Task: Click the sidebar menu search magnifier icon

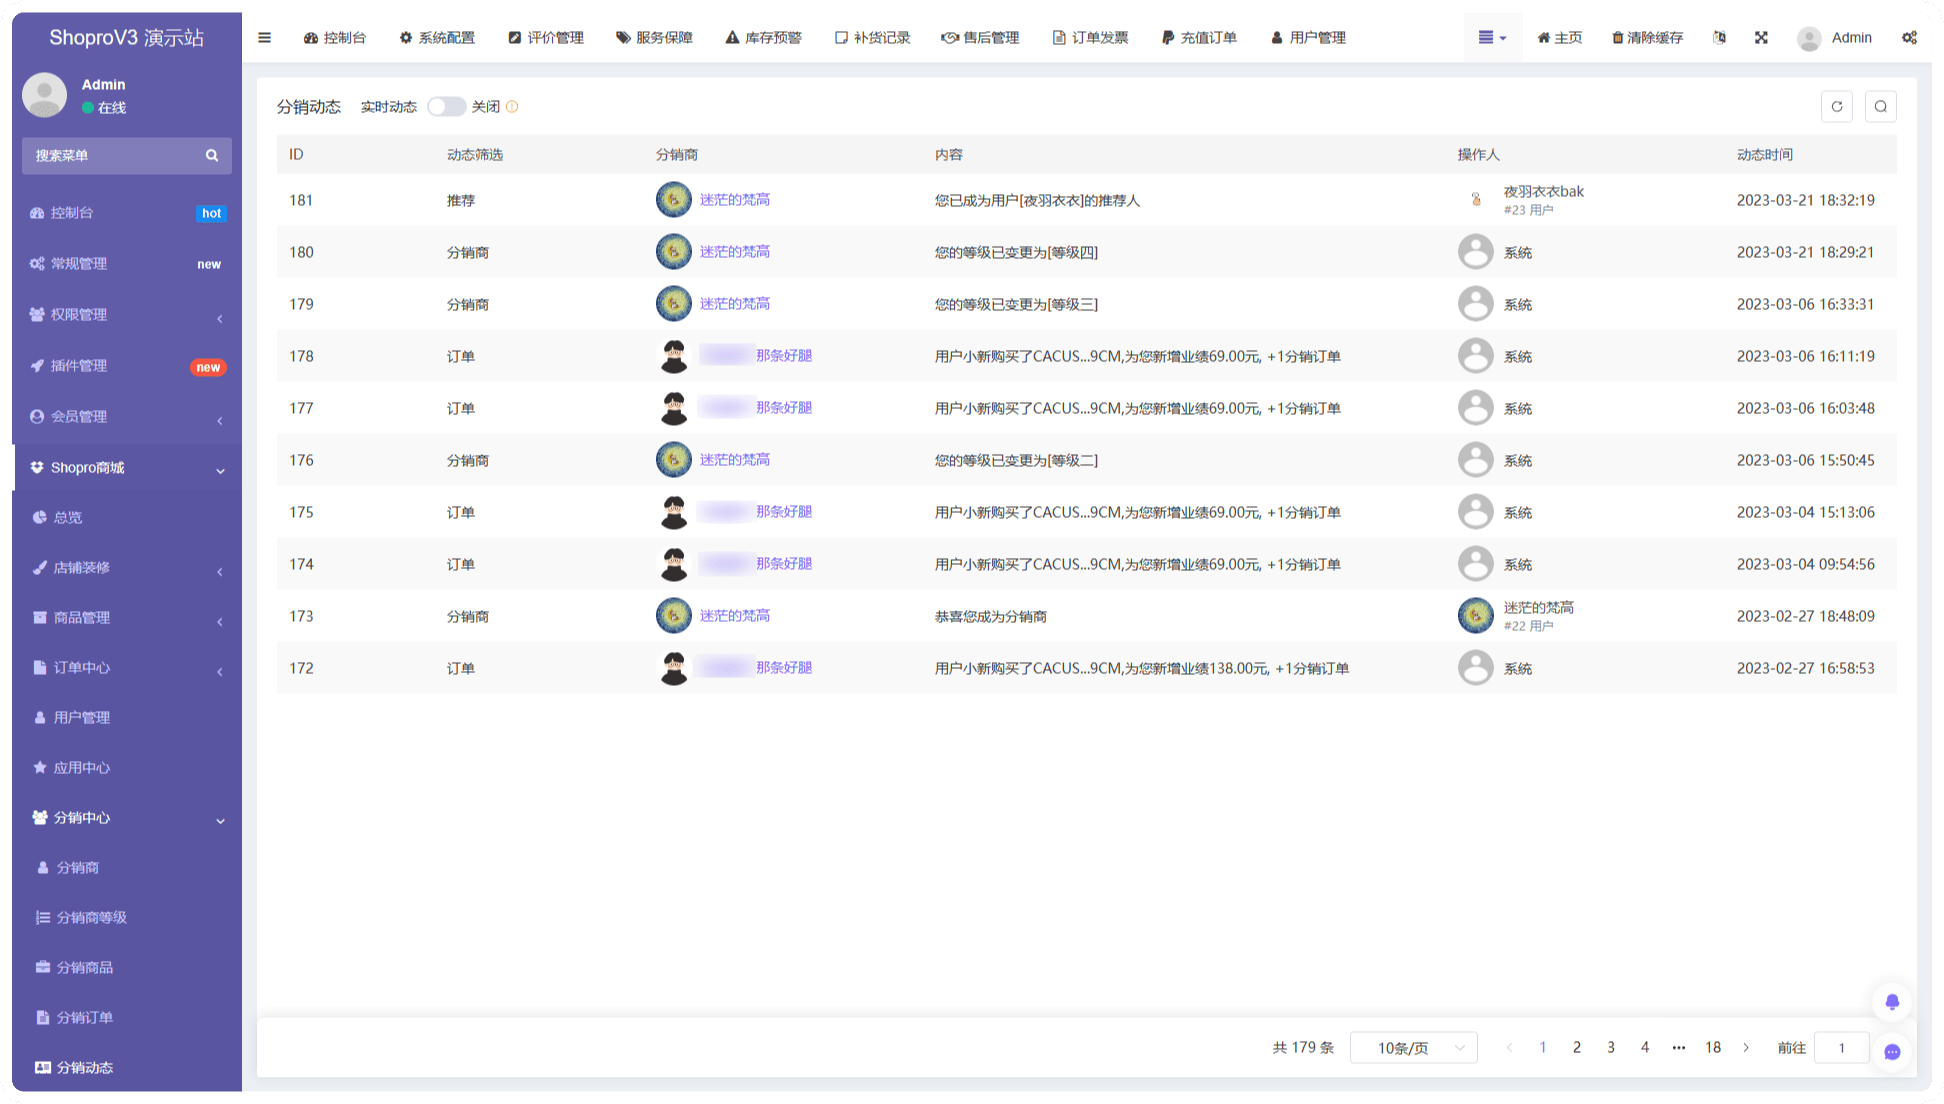Action: pos(212,156)
